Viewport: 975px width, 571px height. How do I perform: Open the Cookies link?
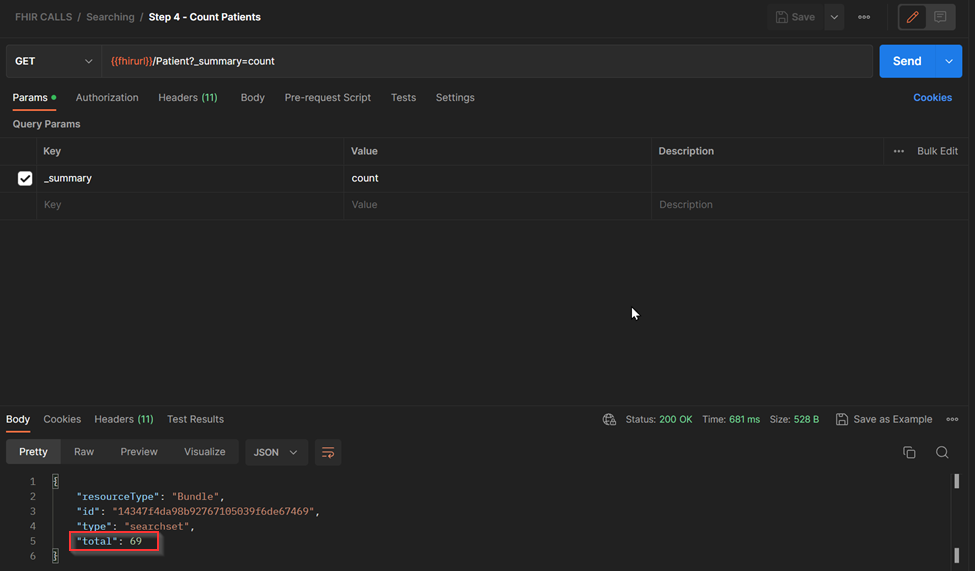pyautogui.click(x=932, y=98)
